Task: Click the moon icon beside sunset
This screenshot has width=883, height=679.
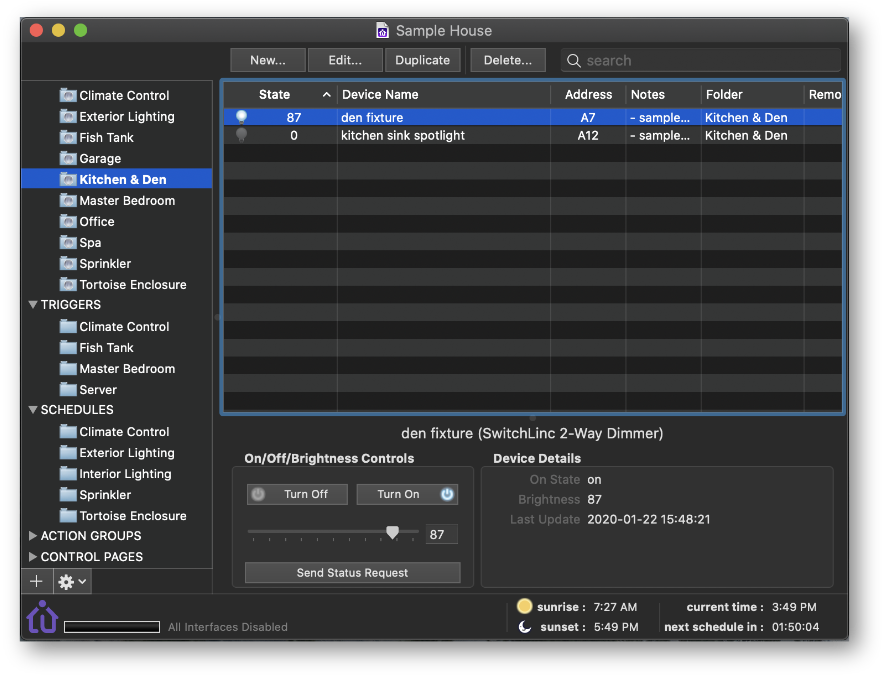Action: (524, 627)
